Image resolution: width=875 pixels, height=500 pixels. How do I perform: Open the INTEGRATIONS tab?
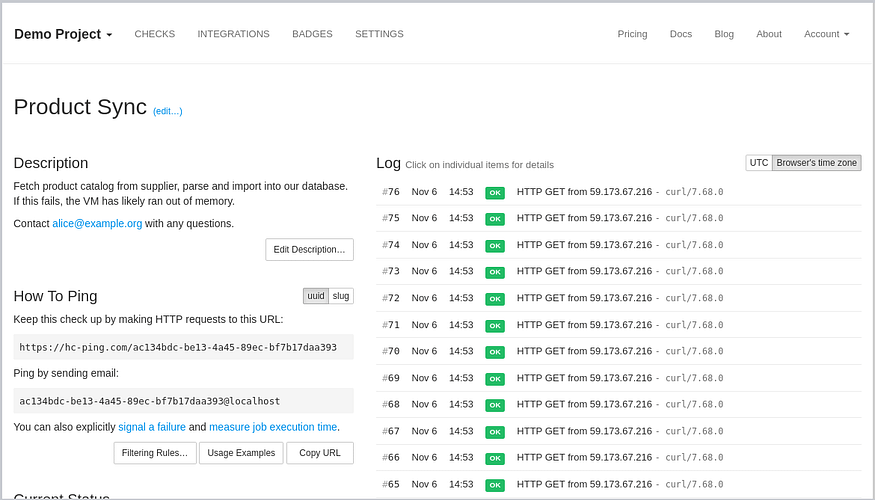point(233,34)
